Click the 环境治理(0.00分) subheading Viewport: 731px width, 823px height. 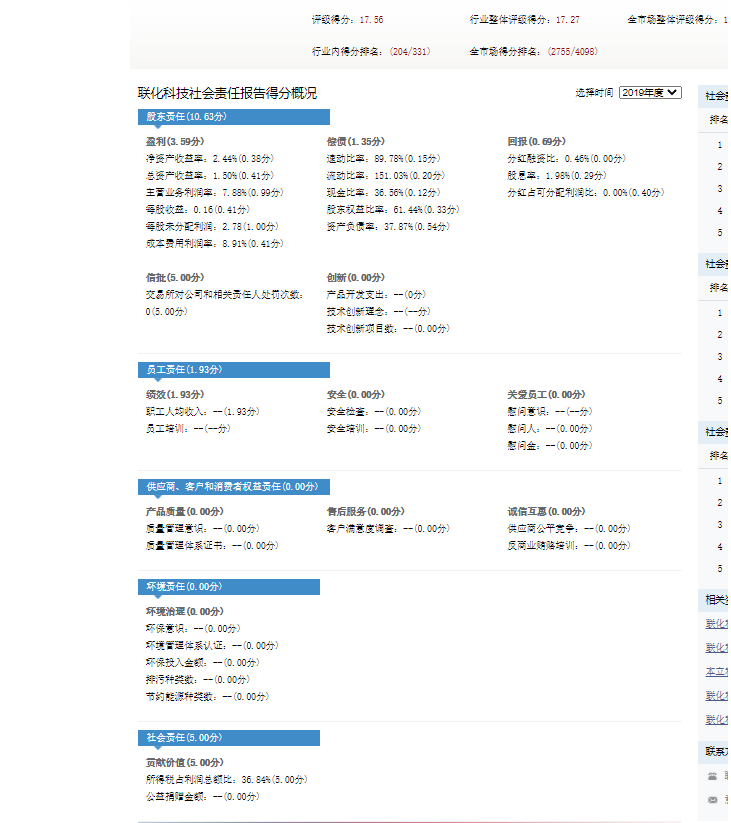[x=185, y=611]
